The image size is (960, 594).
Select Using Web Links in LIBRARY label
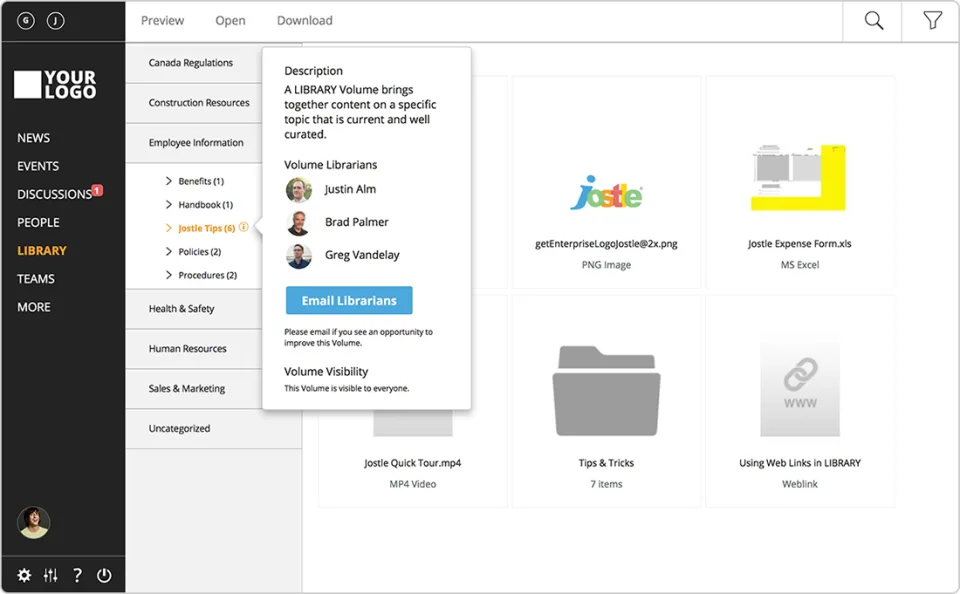[800, 463]
